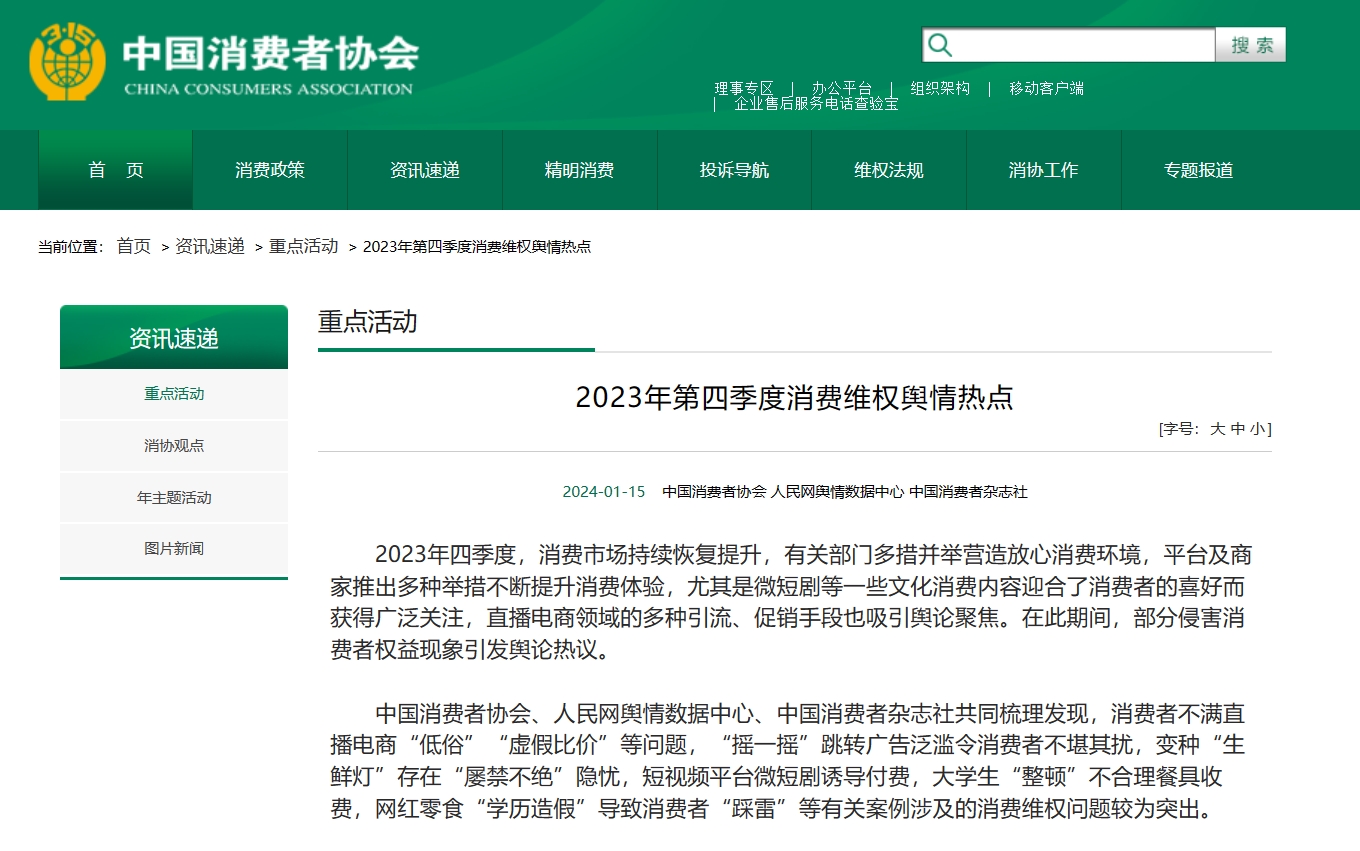Select 消协观点 in the left sidebar
Image resolution: width=1360 pixels, height=851 pixels.
(x=174, y=446)
